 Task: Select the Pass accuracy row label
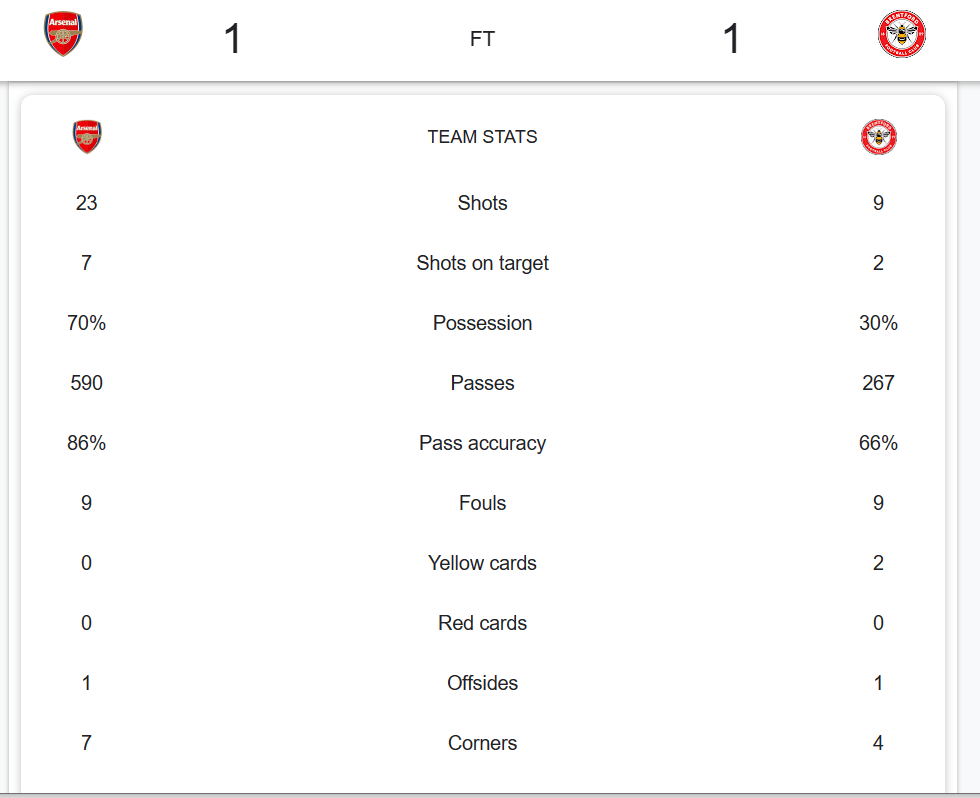[x=482, y=443]
